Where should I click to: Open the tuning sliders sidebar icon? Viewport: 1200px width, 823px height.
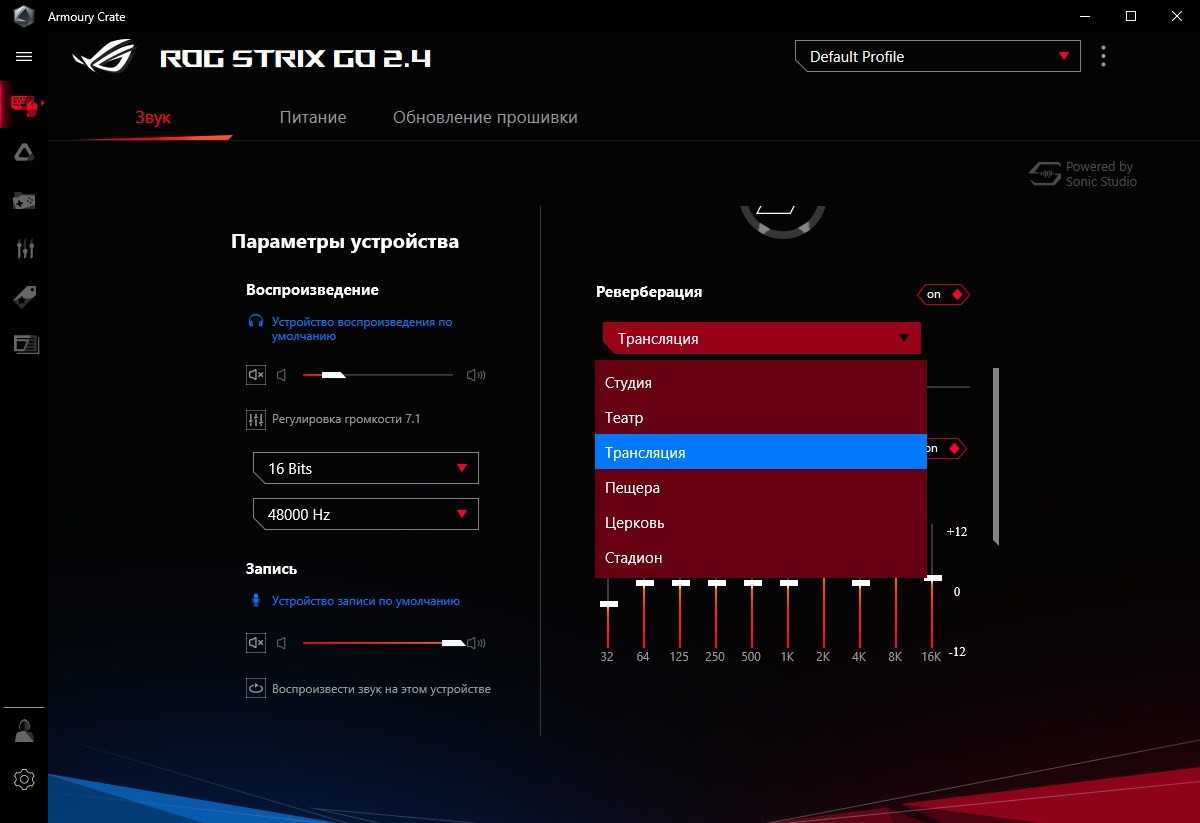pyautogui.click(x=24, y=249)
